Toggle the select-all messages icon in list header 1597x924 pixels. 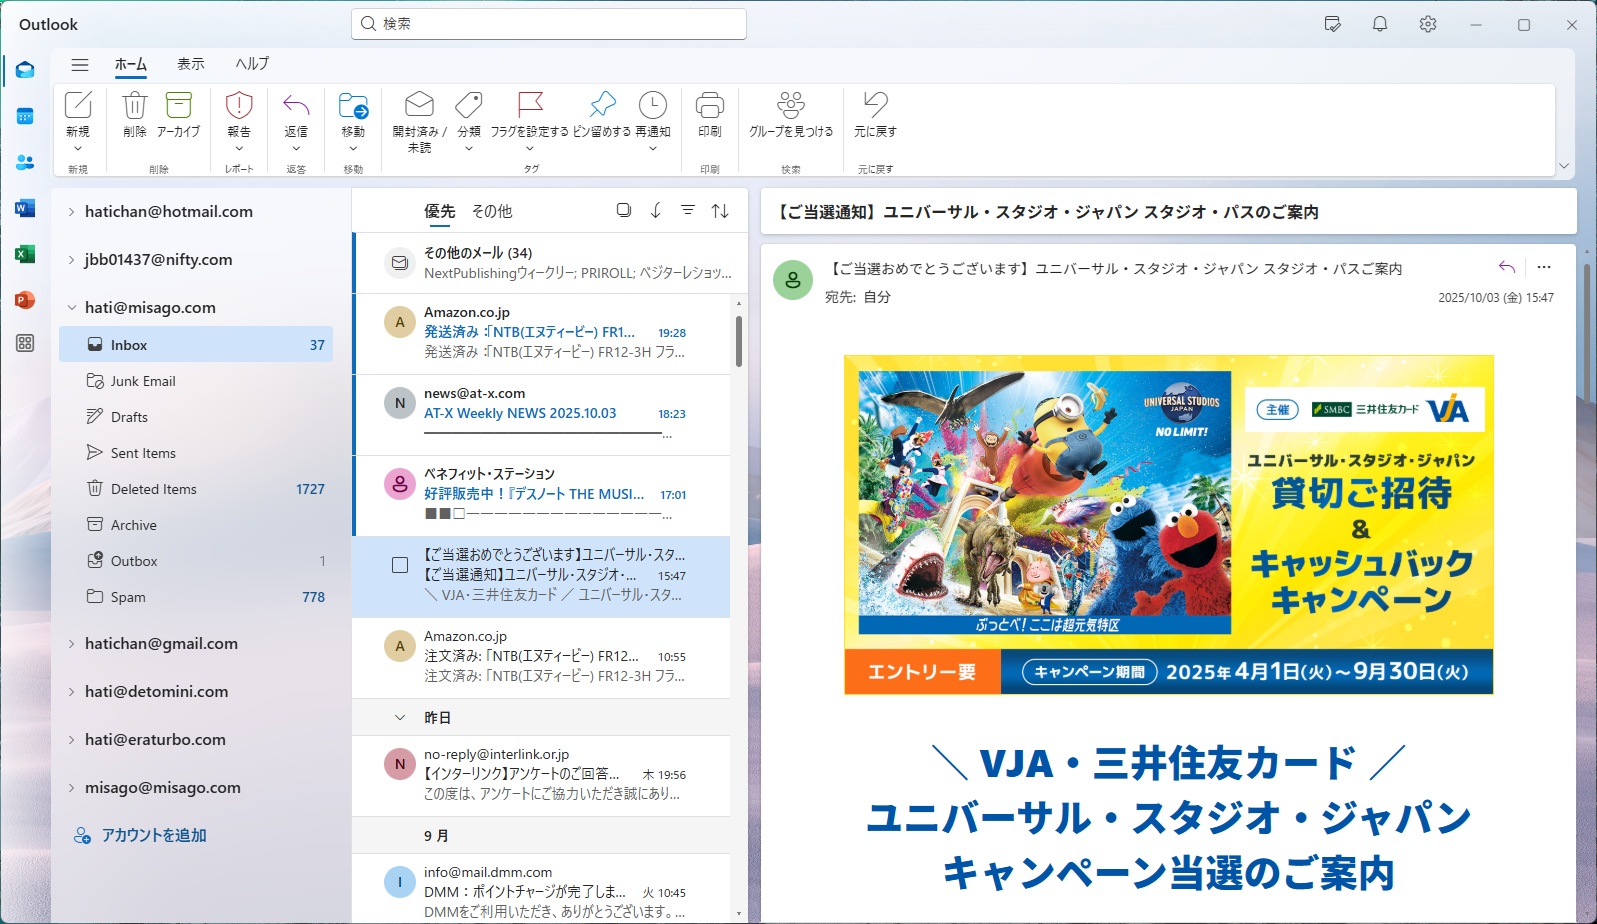point(623,210)
